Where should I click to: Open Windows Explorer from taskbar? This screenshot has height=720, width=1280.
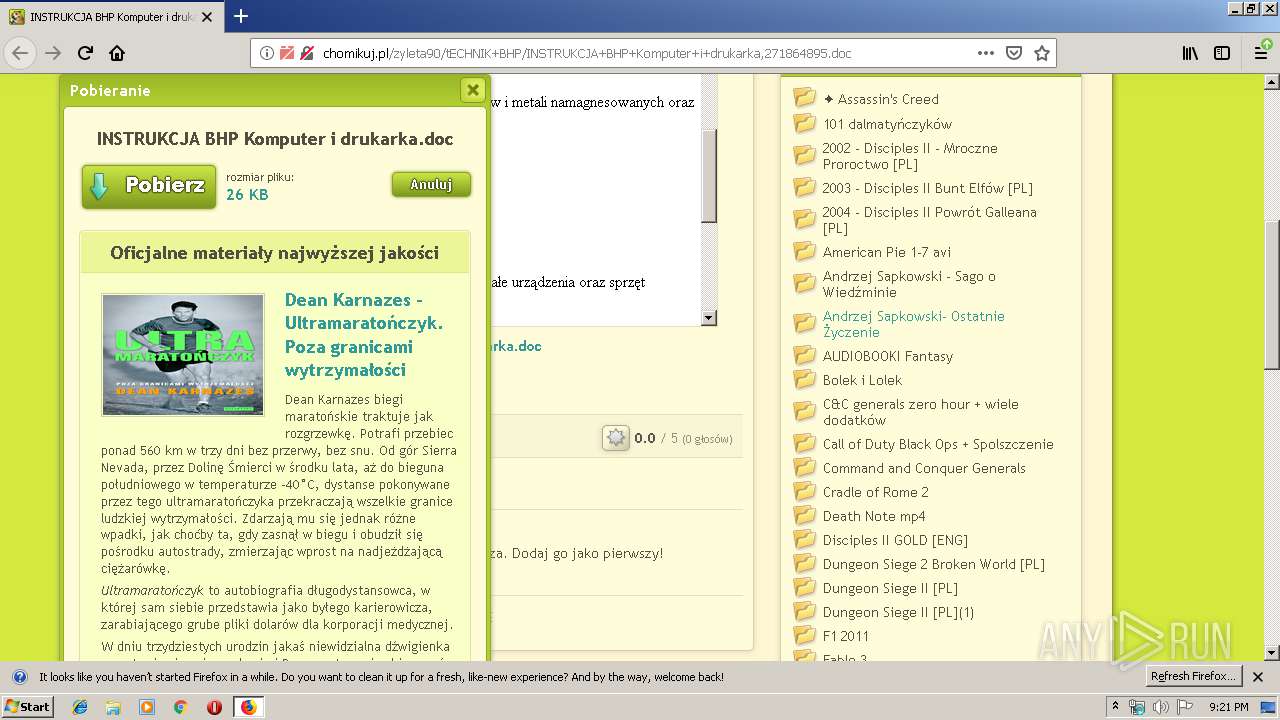113,707
